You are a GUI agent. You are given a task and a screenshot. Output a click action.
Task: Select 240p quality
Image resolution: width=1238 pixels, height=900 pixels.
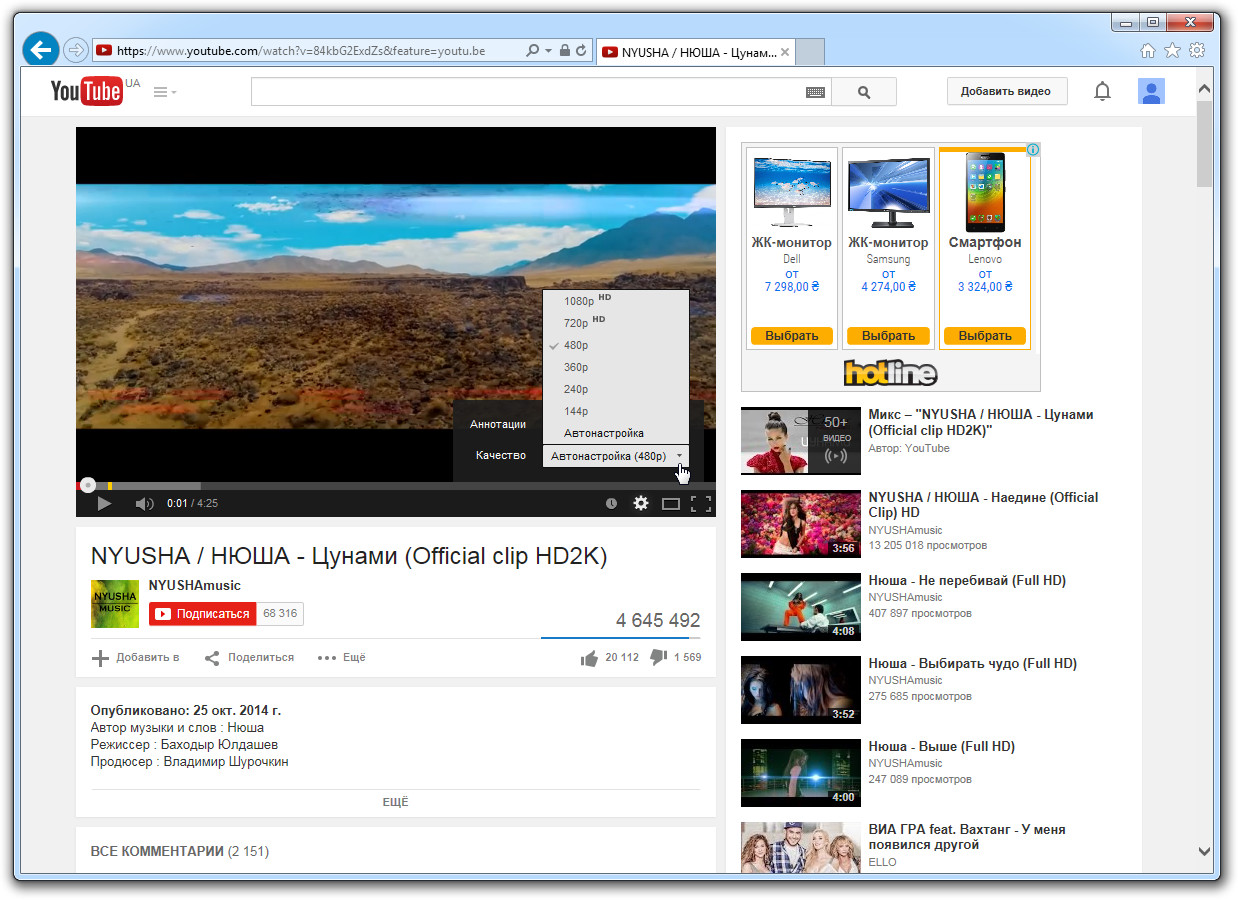[616, 389]
